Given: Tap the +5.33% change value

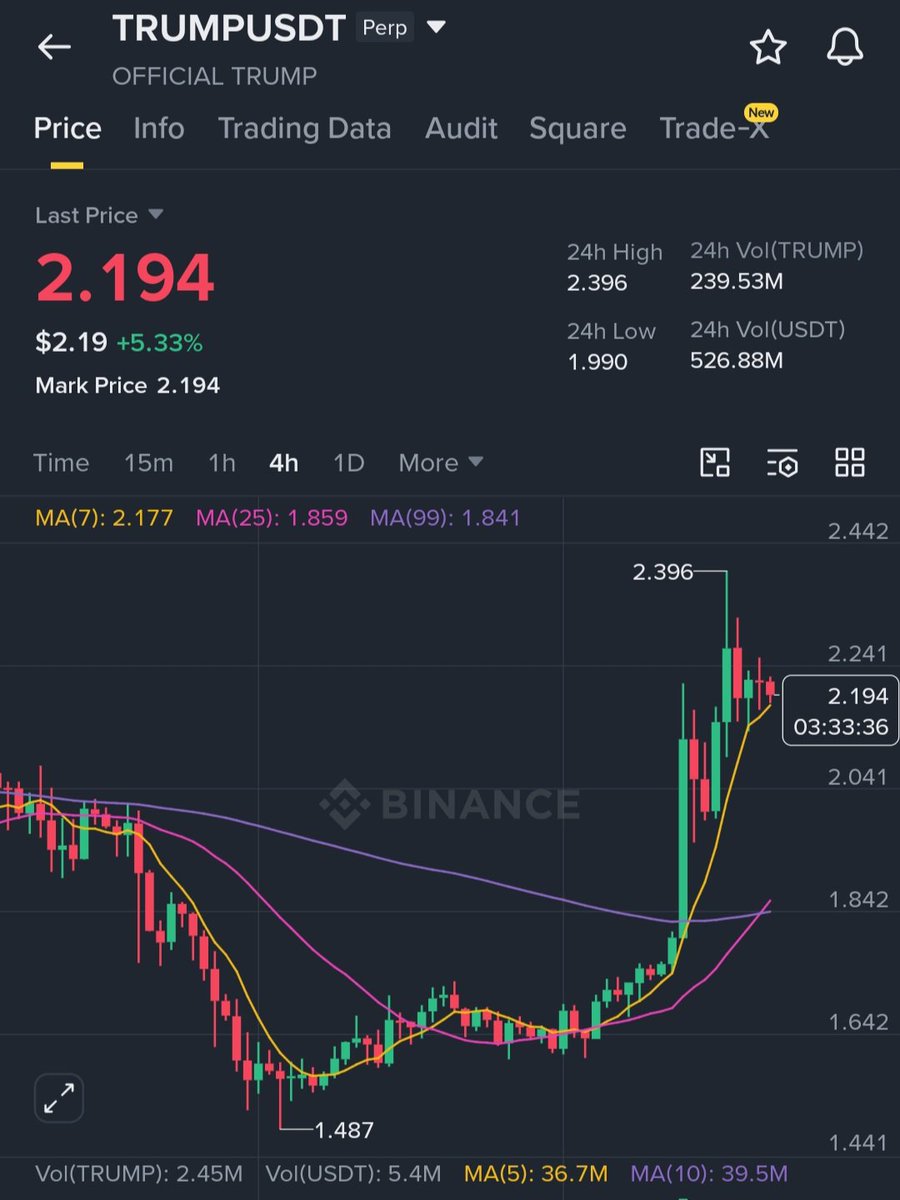Looking at the screenshot, I should click(159, 343).
